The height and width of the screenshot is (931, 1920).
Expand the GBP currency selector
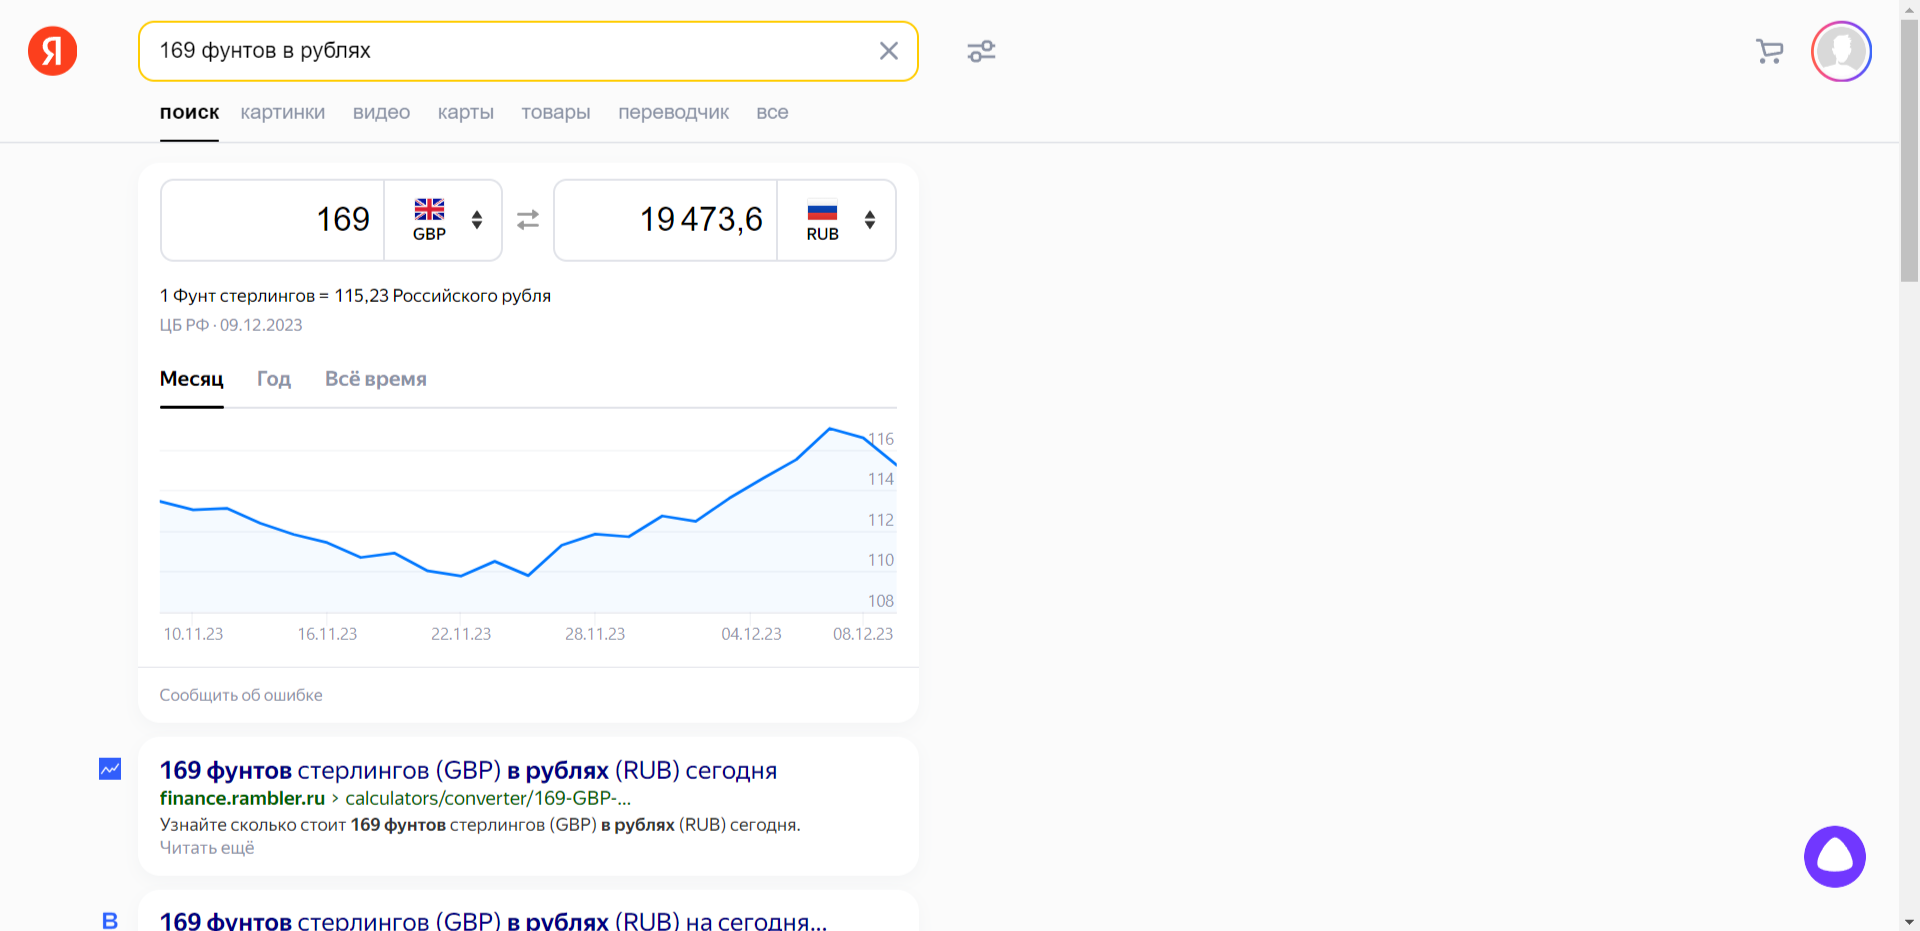[x=444, y=220]
